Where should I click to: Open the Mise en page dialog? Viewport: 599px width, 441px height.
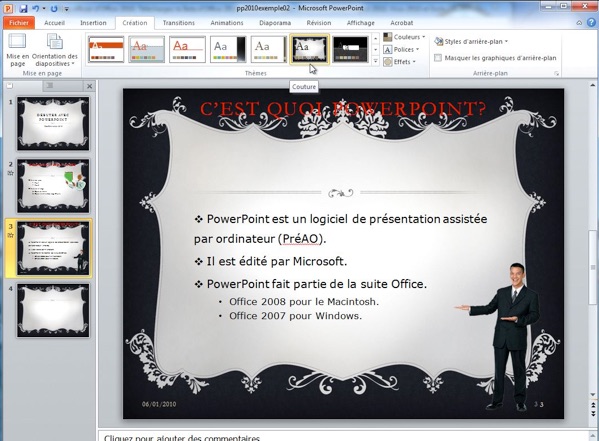(x=18, y=50)
